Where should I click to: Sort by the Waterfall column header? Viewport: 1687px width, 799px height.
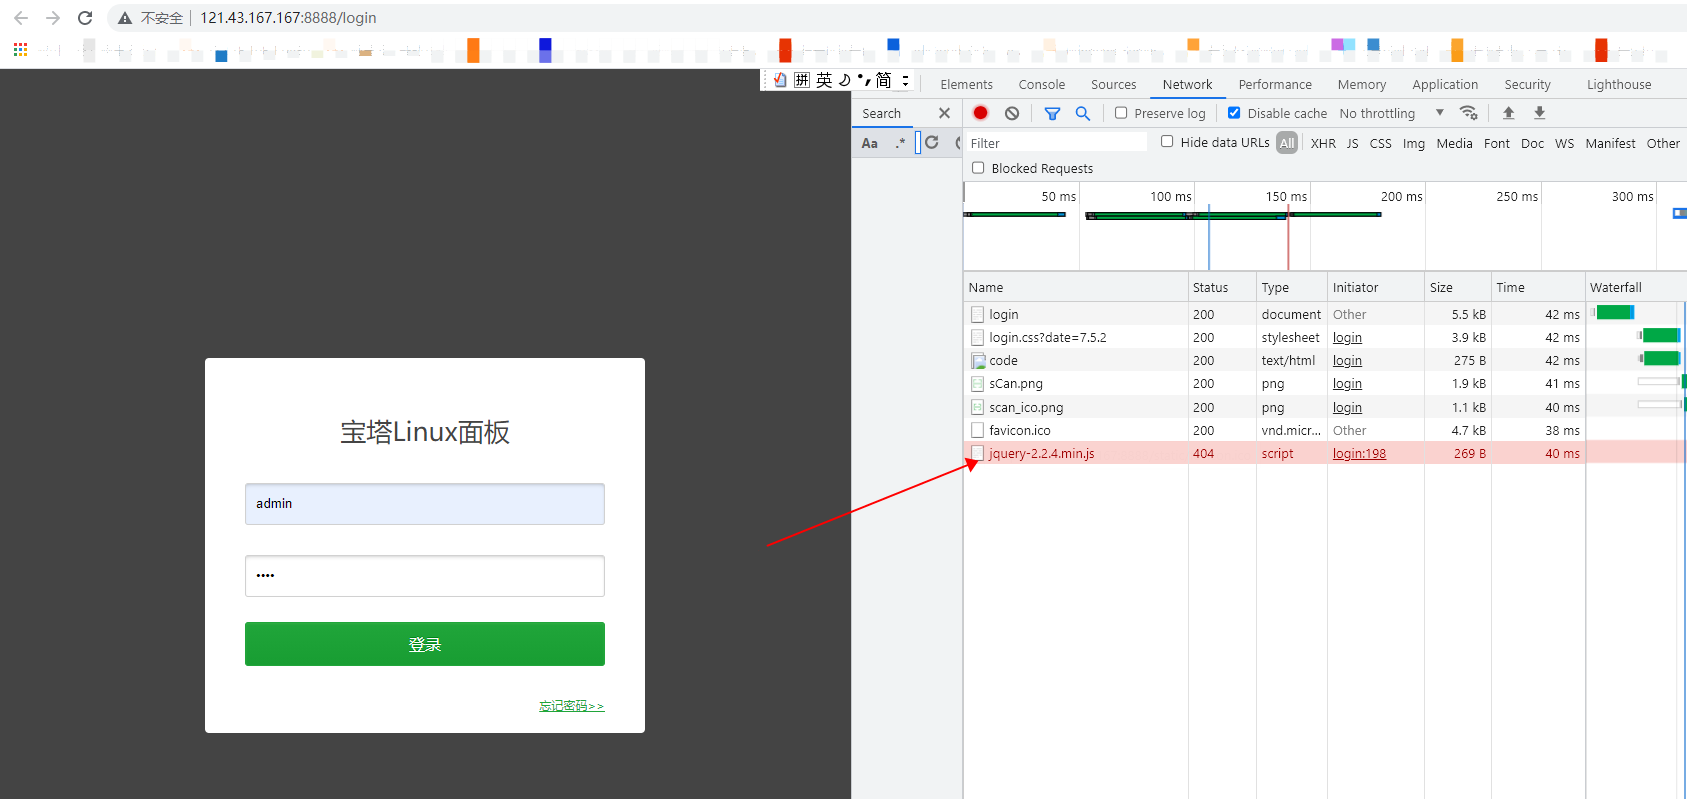[1635, 287]
